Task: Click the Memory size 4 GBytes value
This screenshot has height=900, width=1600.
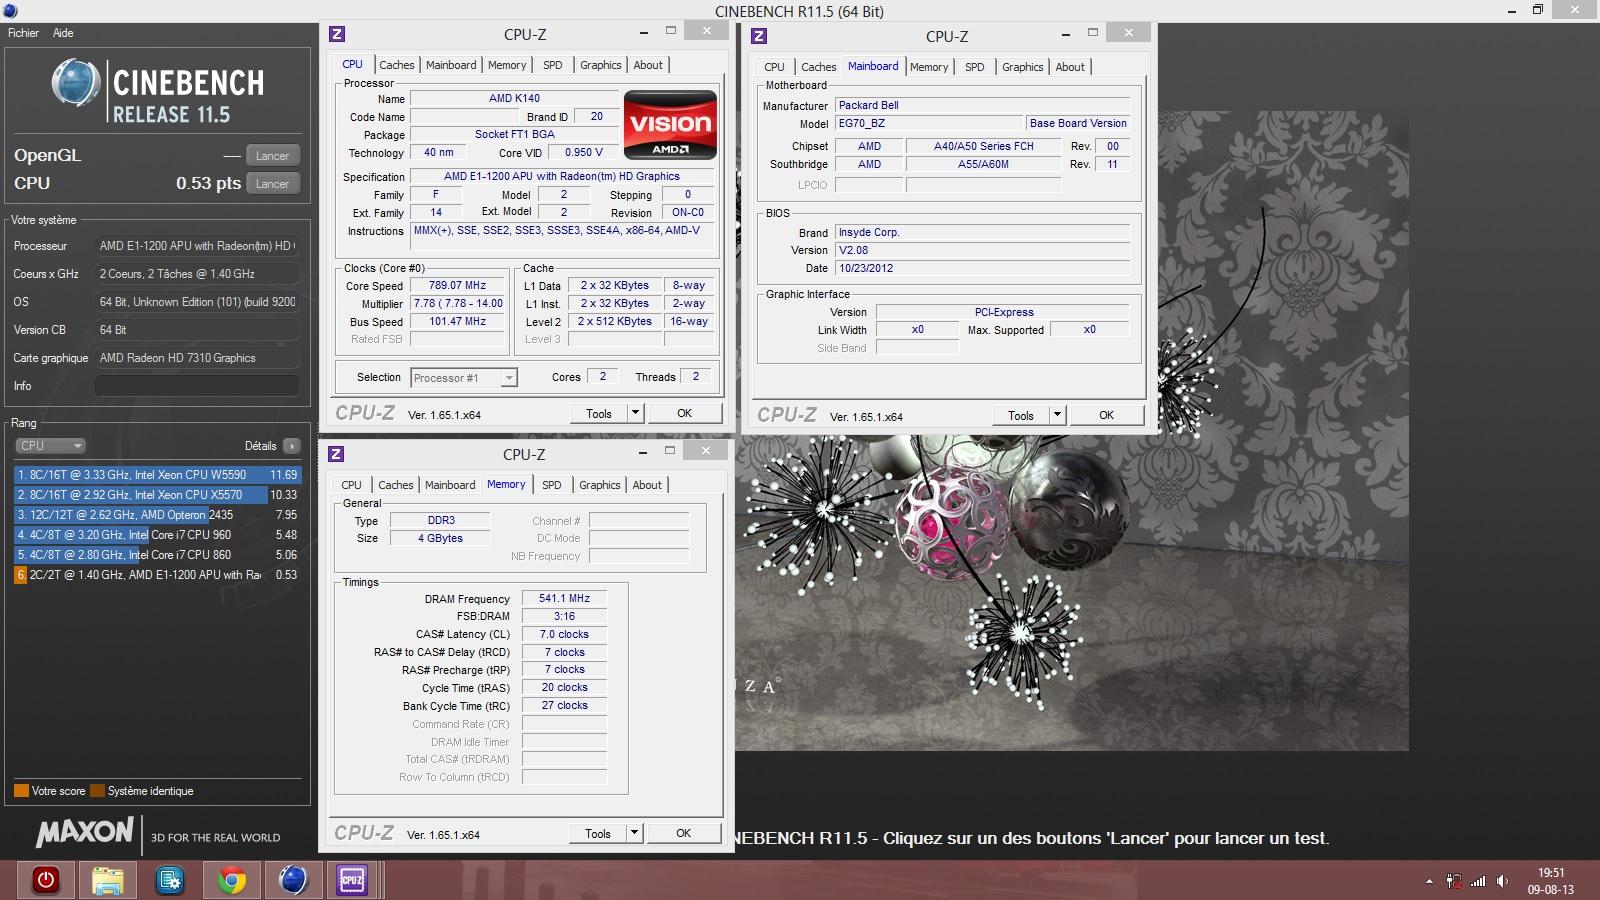Action: point(440,538)
